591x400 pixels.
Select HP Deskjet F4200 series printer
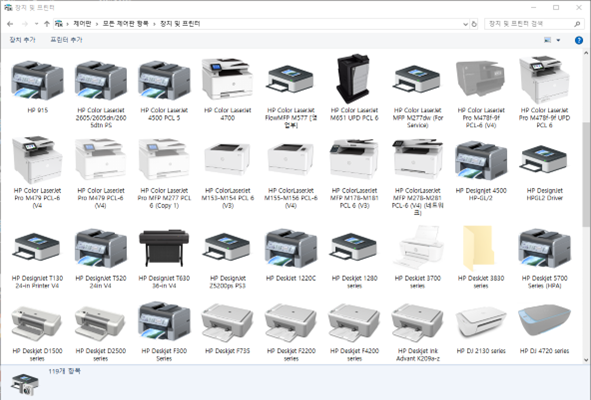pos(354,331)
